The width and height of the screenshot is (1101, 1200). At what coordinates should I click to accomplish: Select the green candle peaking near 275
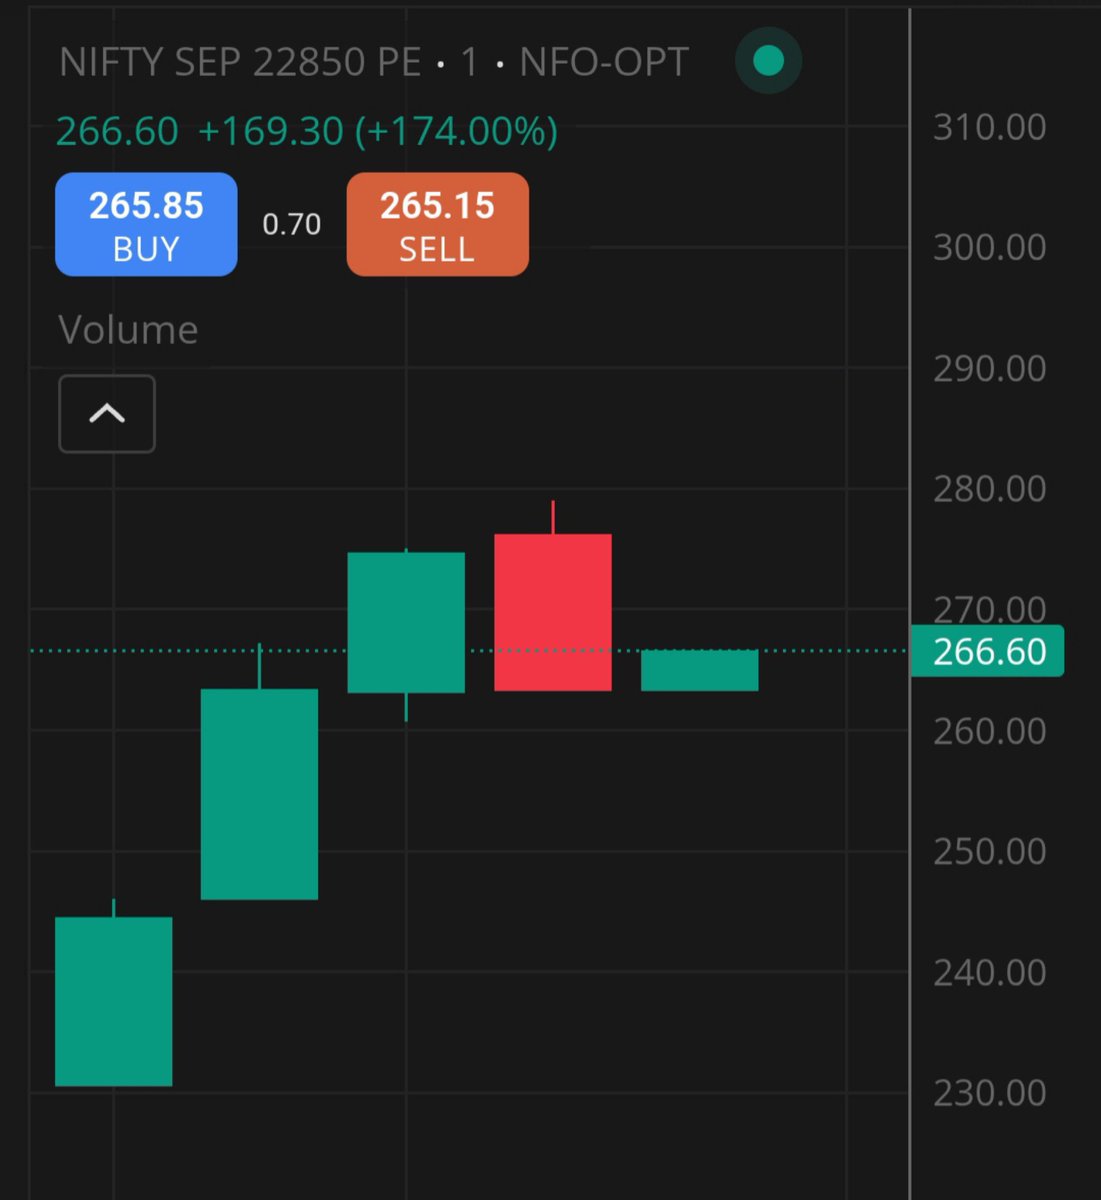tap(406, 622)
